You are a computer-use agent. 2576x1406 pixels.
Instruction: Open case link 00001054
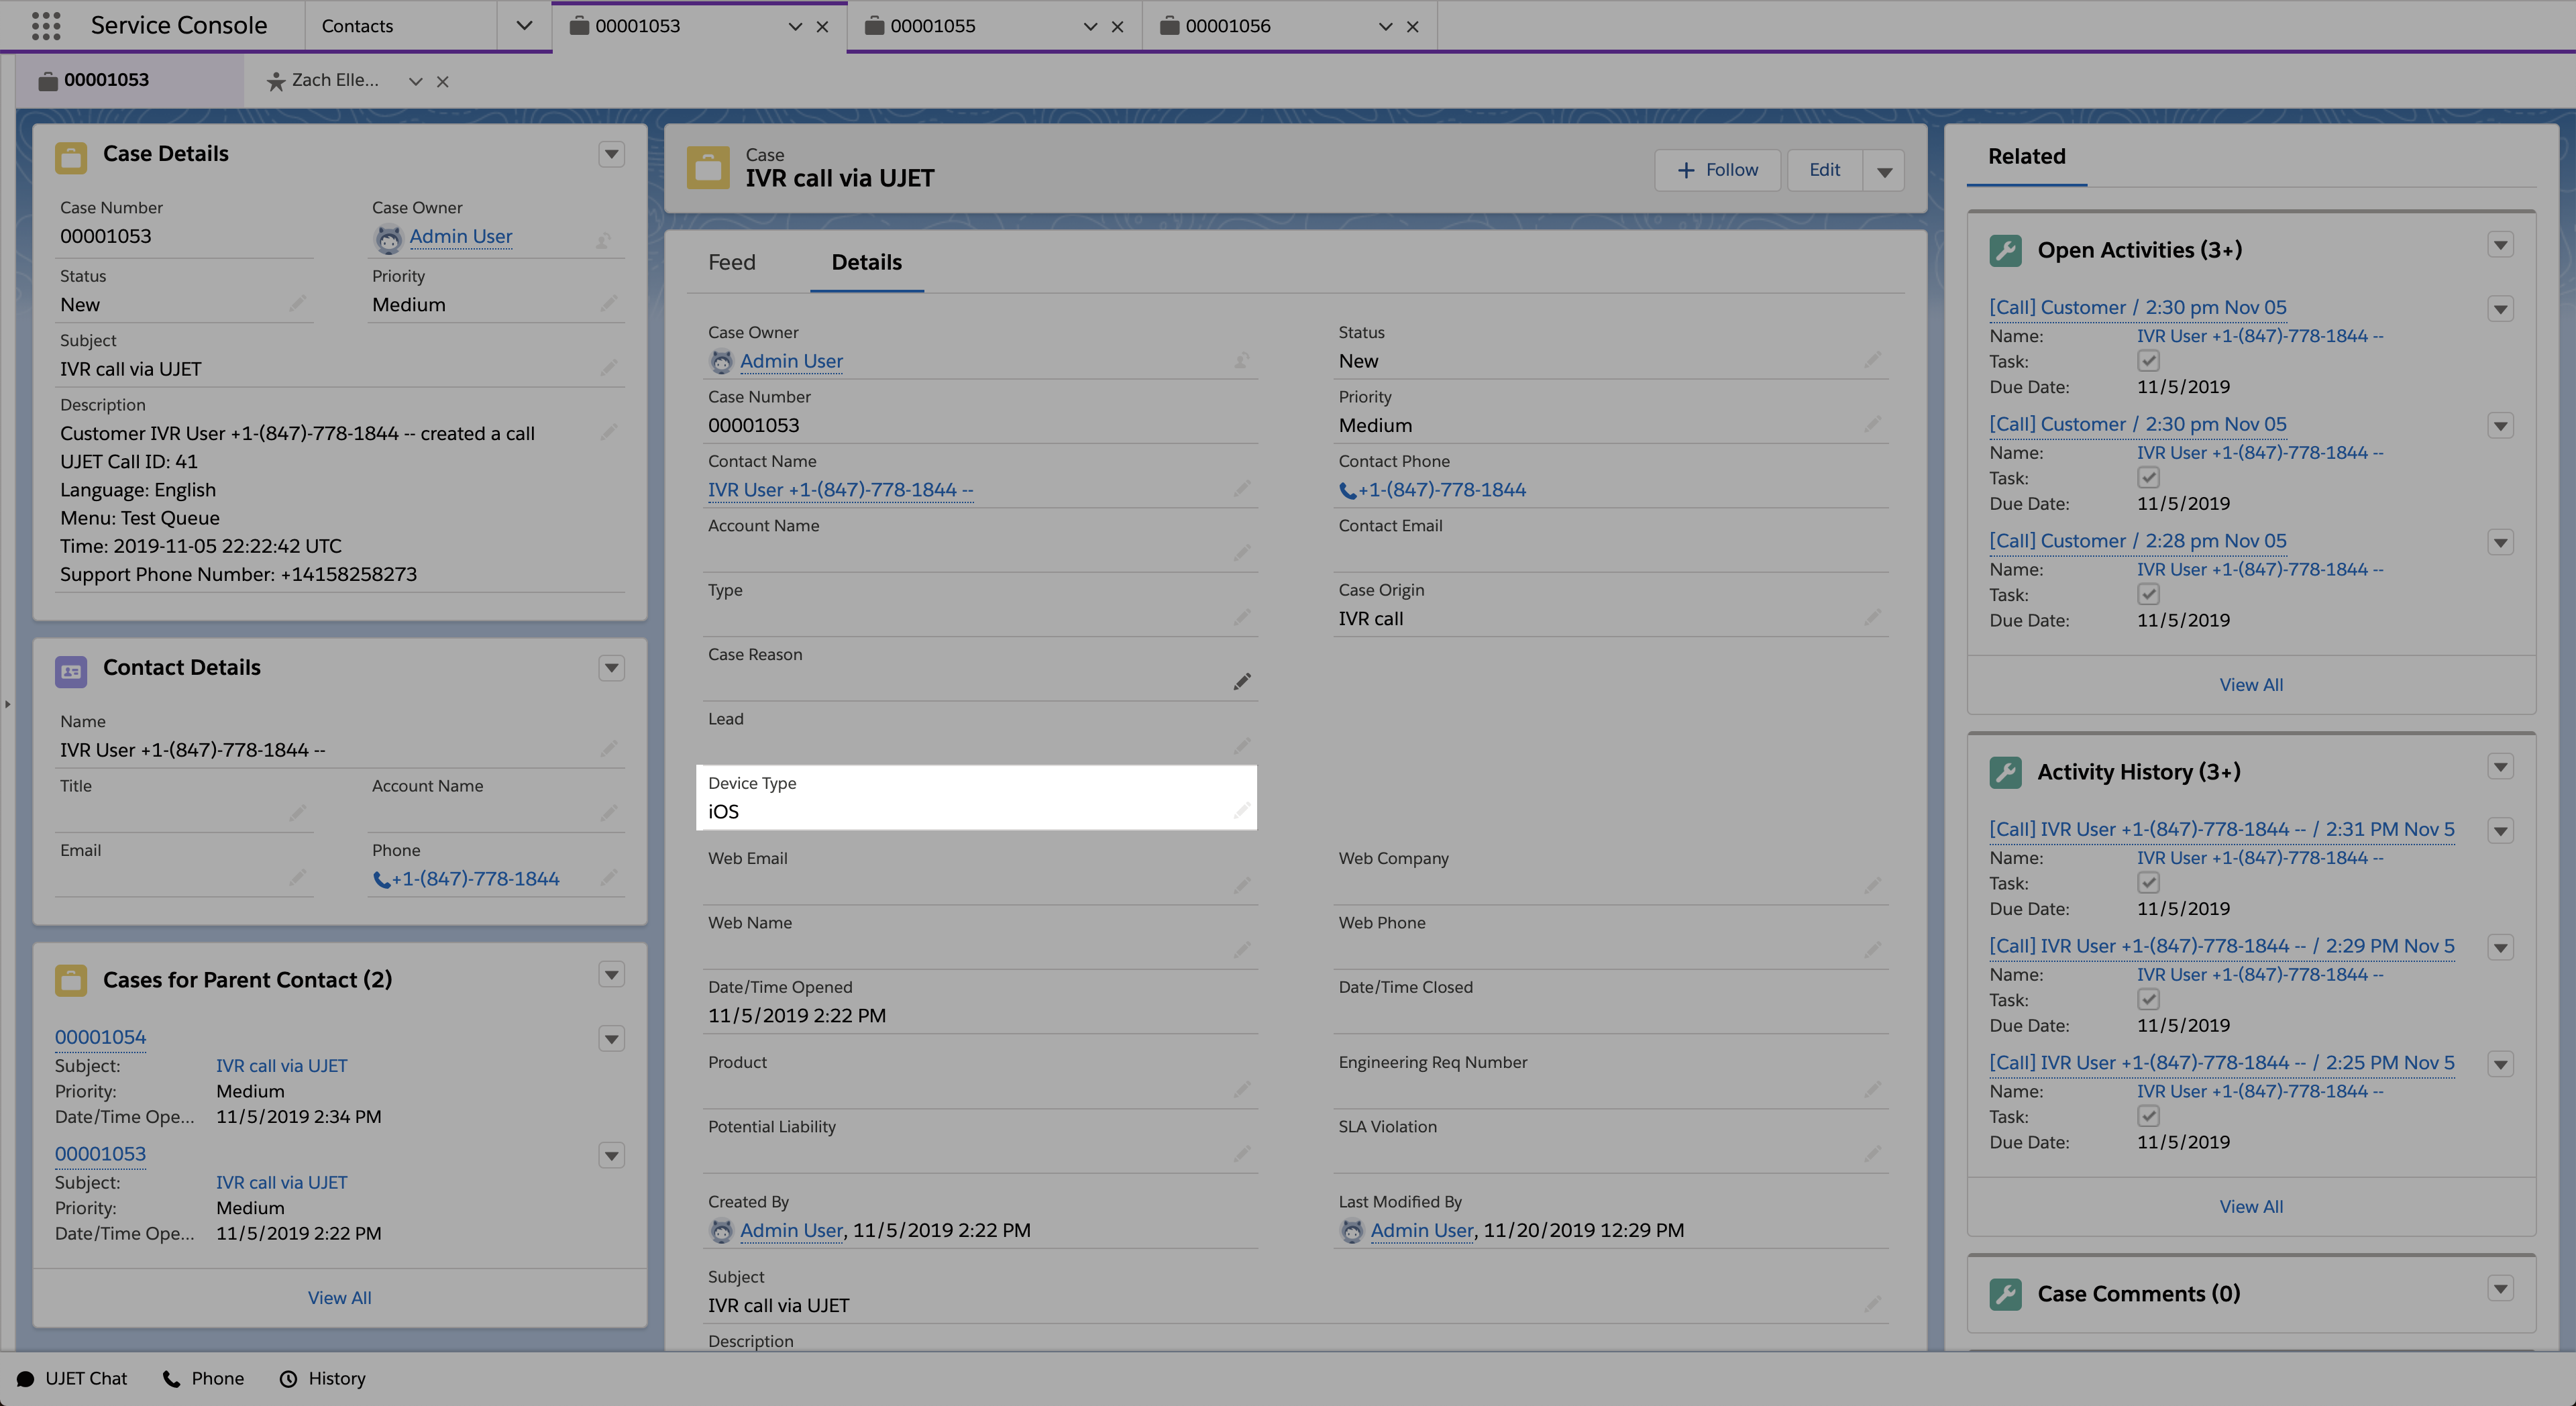[x=100, y=1037]
